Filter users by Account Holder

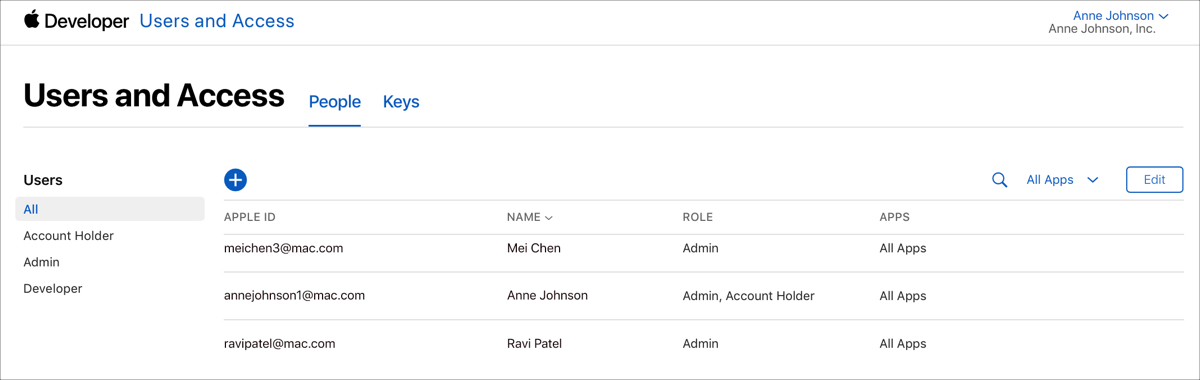(x=69, y=236)
